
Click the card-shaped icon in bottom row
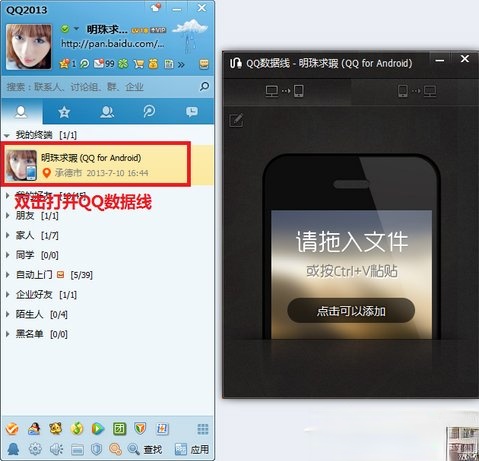pyautogui.click(x=78, y=450)
